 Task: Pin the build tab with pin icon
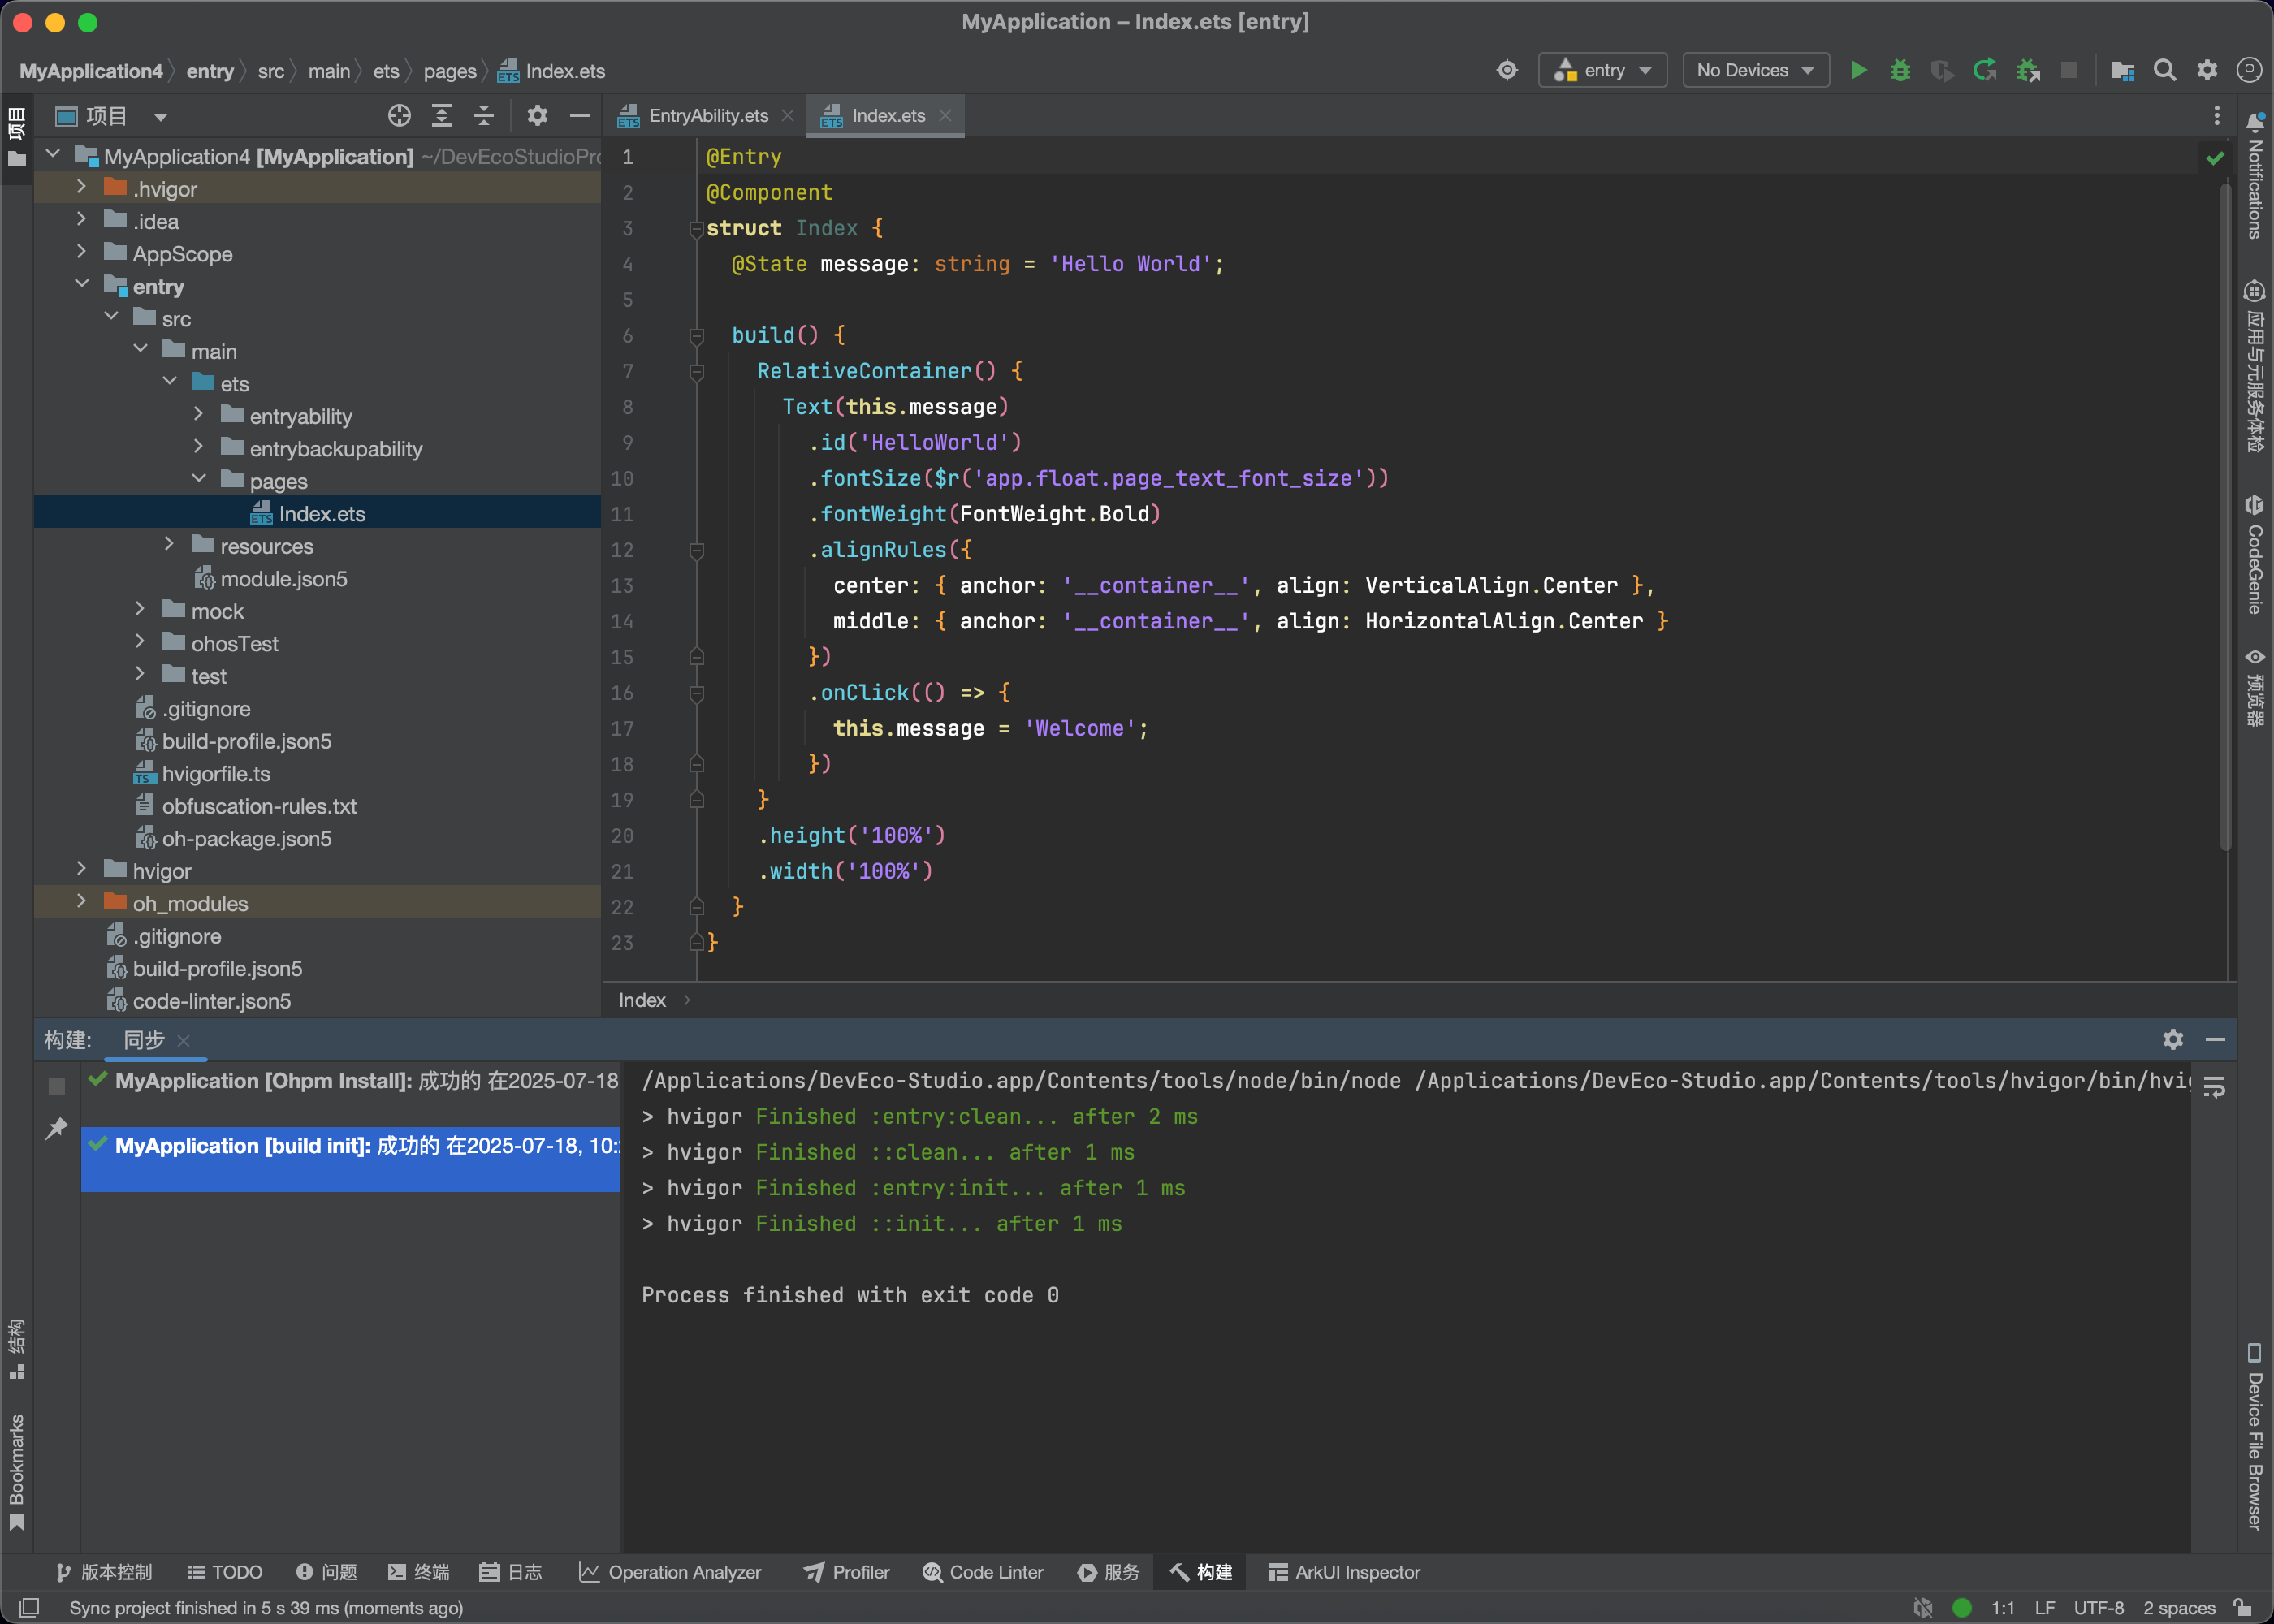57,1128
